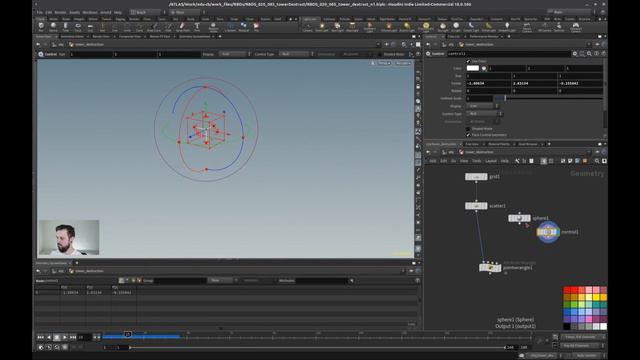Open the Display dropdown in the parameter pane

pos(482,106)
